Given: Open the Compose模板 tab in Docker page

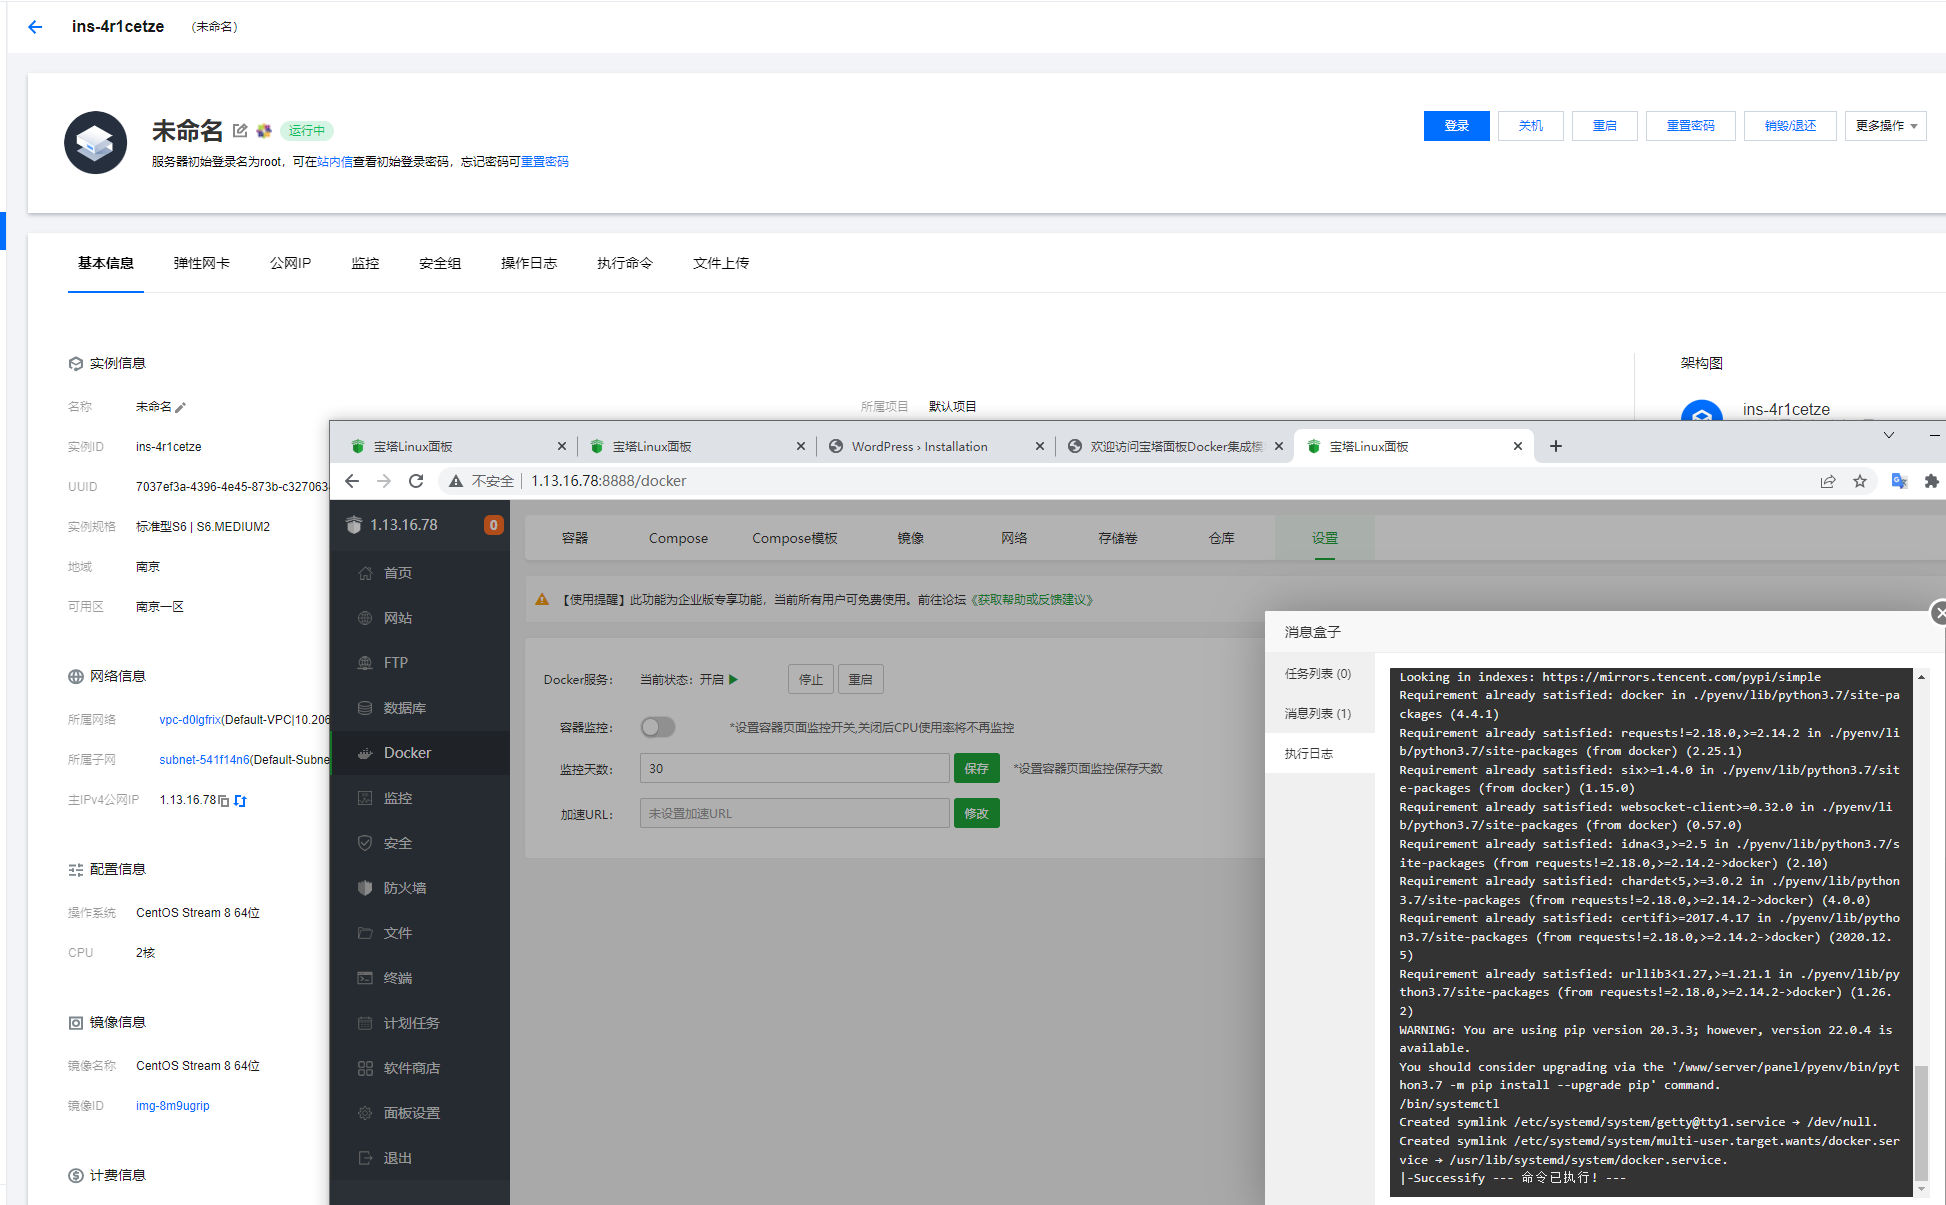Looking at the screenshot, I should (x=795, y=538).
